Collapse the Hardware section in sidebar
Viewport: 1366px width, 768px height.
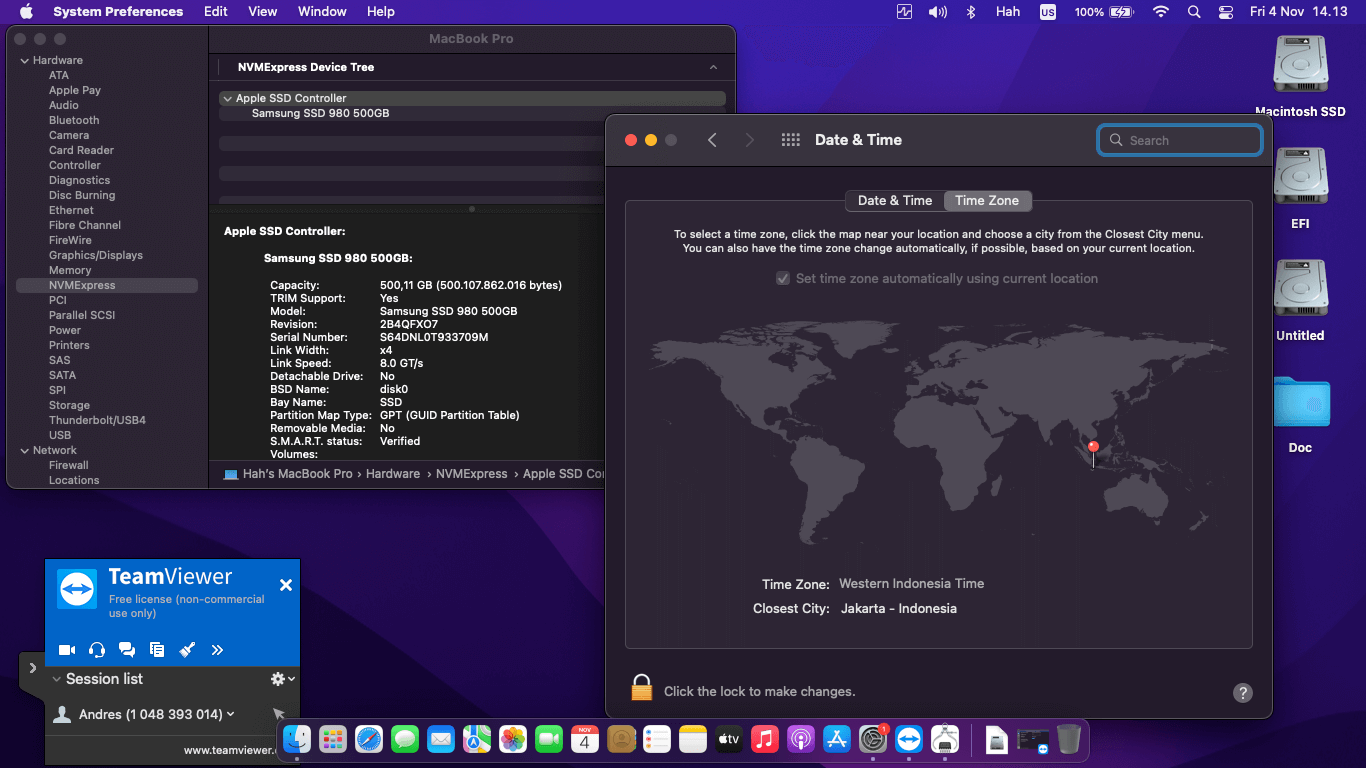coord(25,61)
